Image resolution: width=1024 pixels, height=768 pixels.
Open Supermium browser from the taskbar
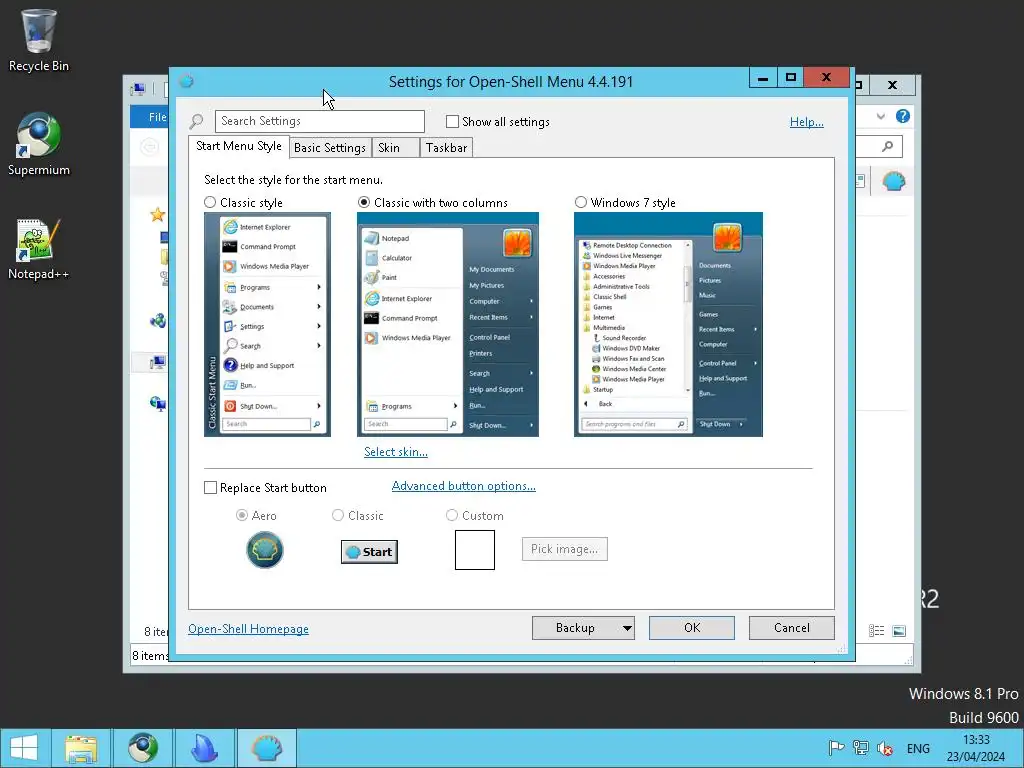tap(142, 748)
